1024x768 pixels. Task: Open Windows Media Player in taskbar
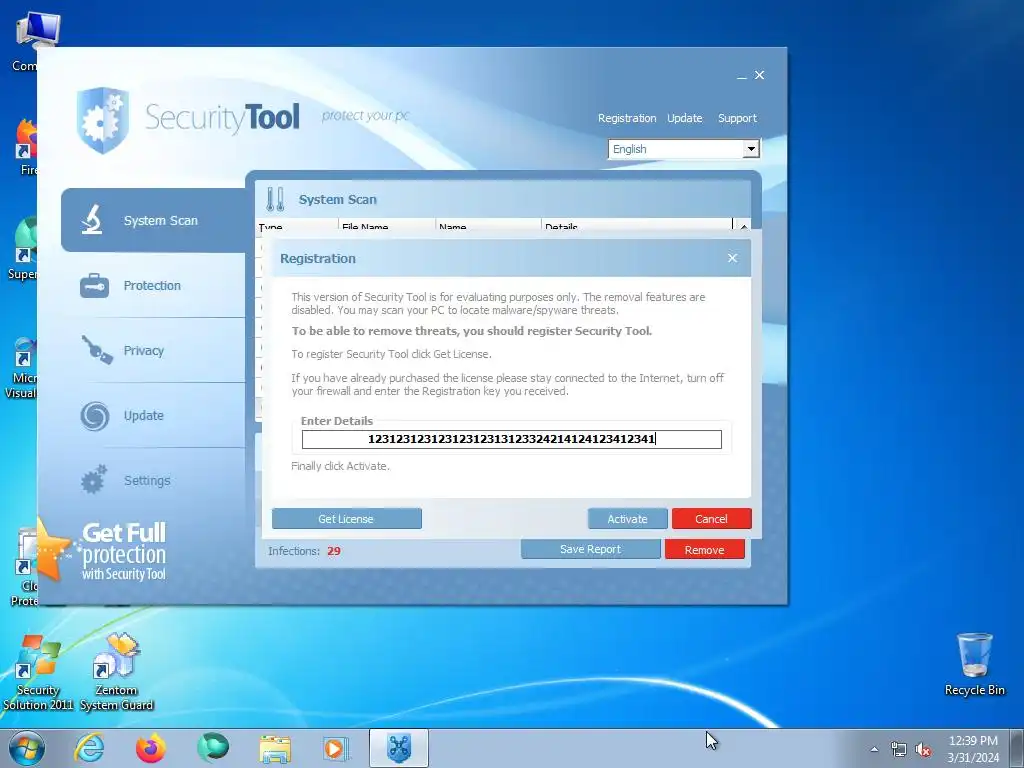click(x=337, y=748)
